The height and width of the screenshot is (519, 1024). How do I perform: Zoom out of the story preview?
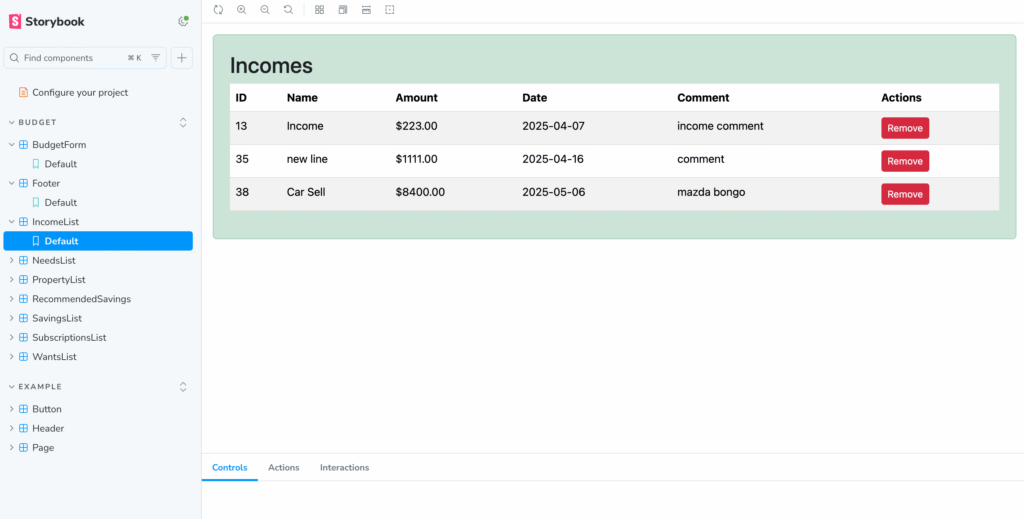click(x=265, y=9)
